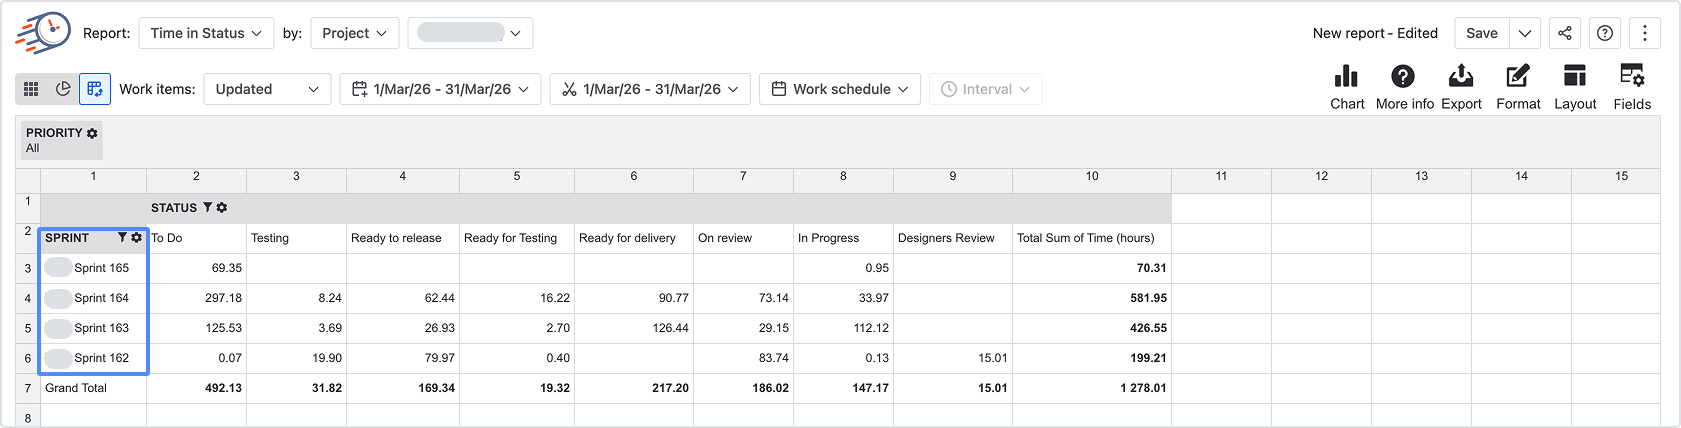
Task: Open the three-dot more options menu
Action: click(1645, 33)
